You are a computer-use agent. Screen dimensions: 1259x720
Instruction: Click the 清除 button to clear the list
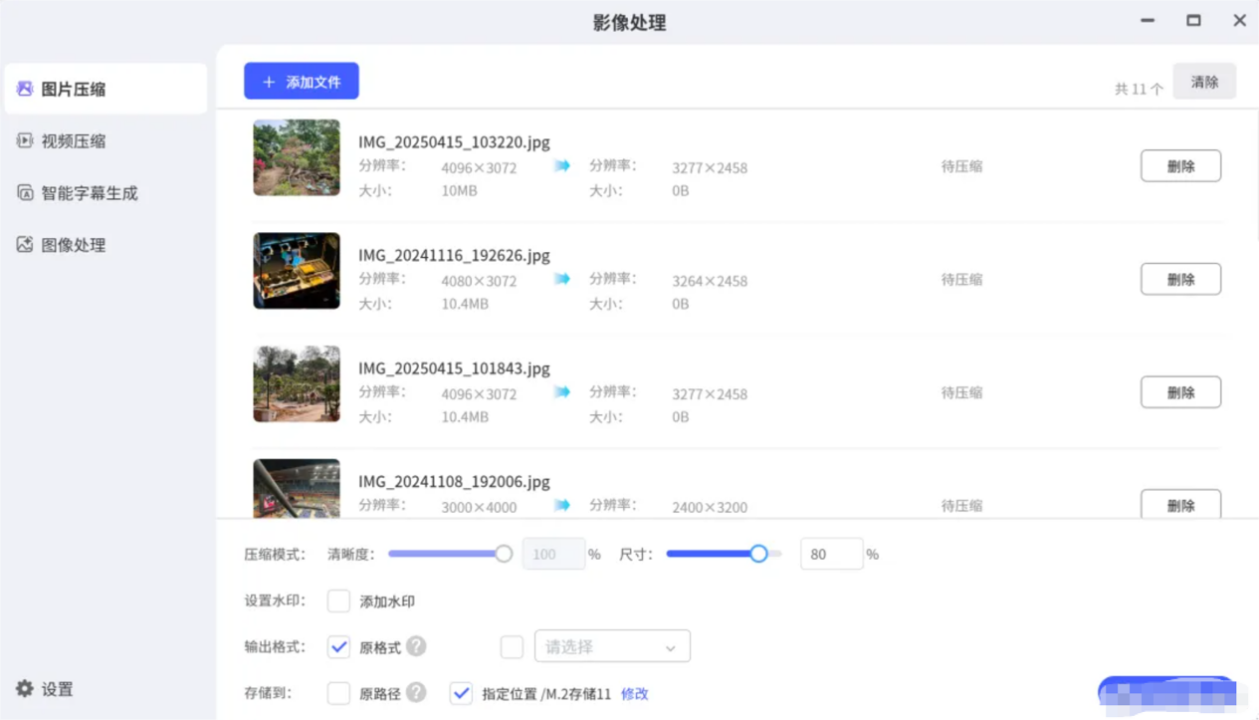pyautogui.click(x=1203, y=81)
